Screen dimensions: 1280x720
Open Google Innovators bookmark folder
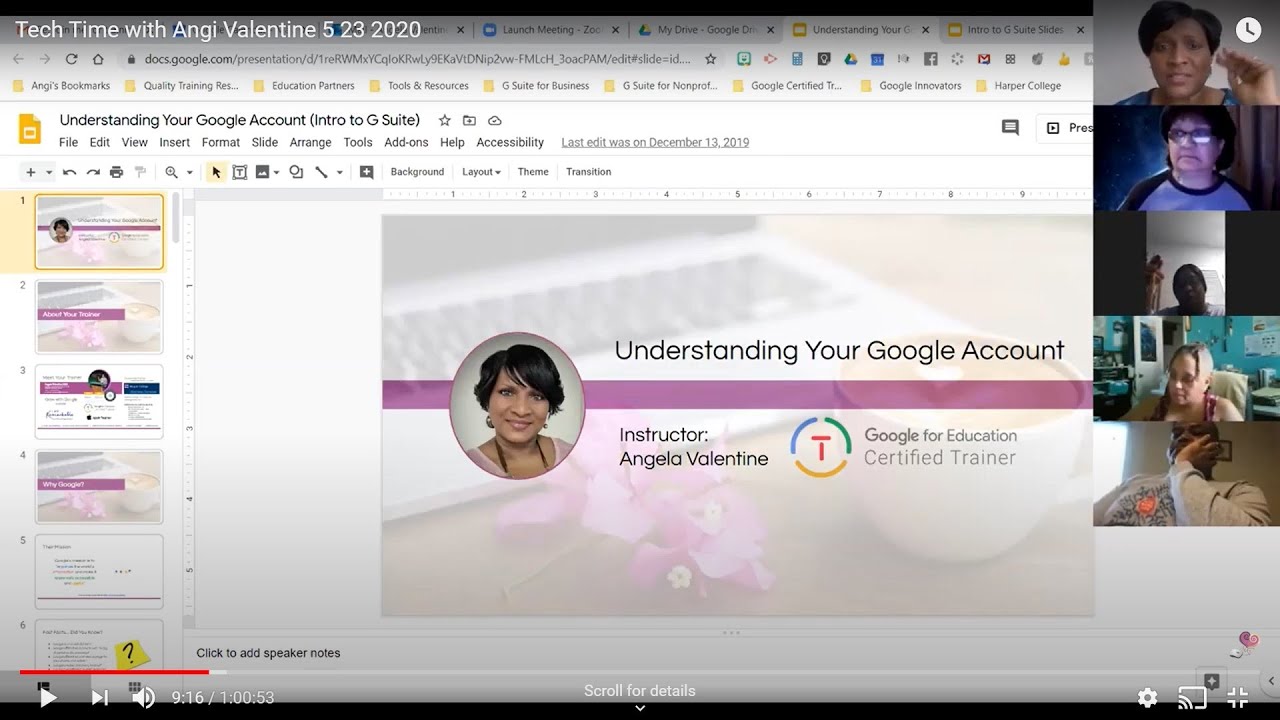click(x=910, y=86)
